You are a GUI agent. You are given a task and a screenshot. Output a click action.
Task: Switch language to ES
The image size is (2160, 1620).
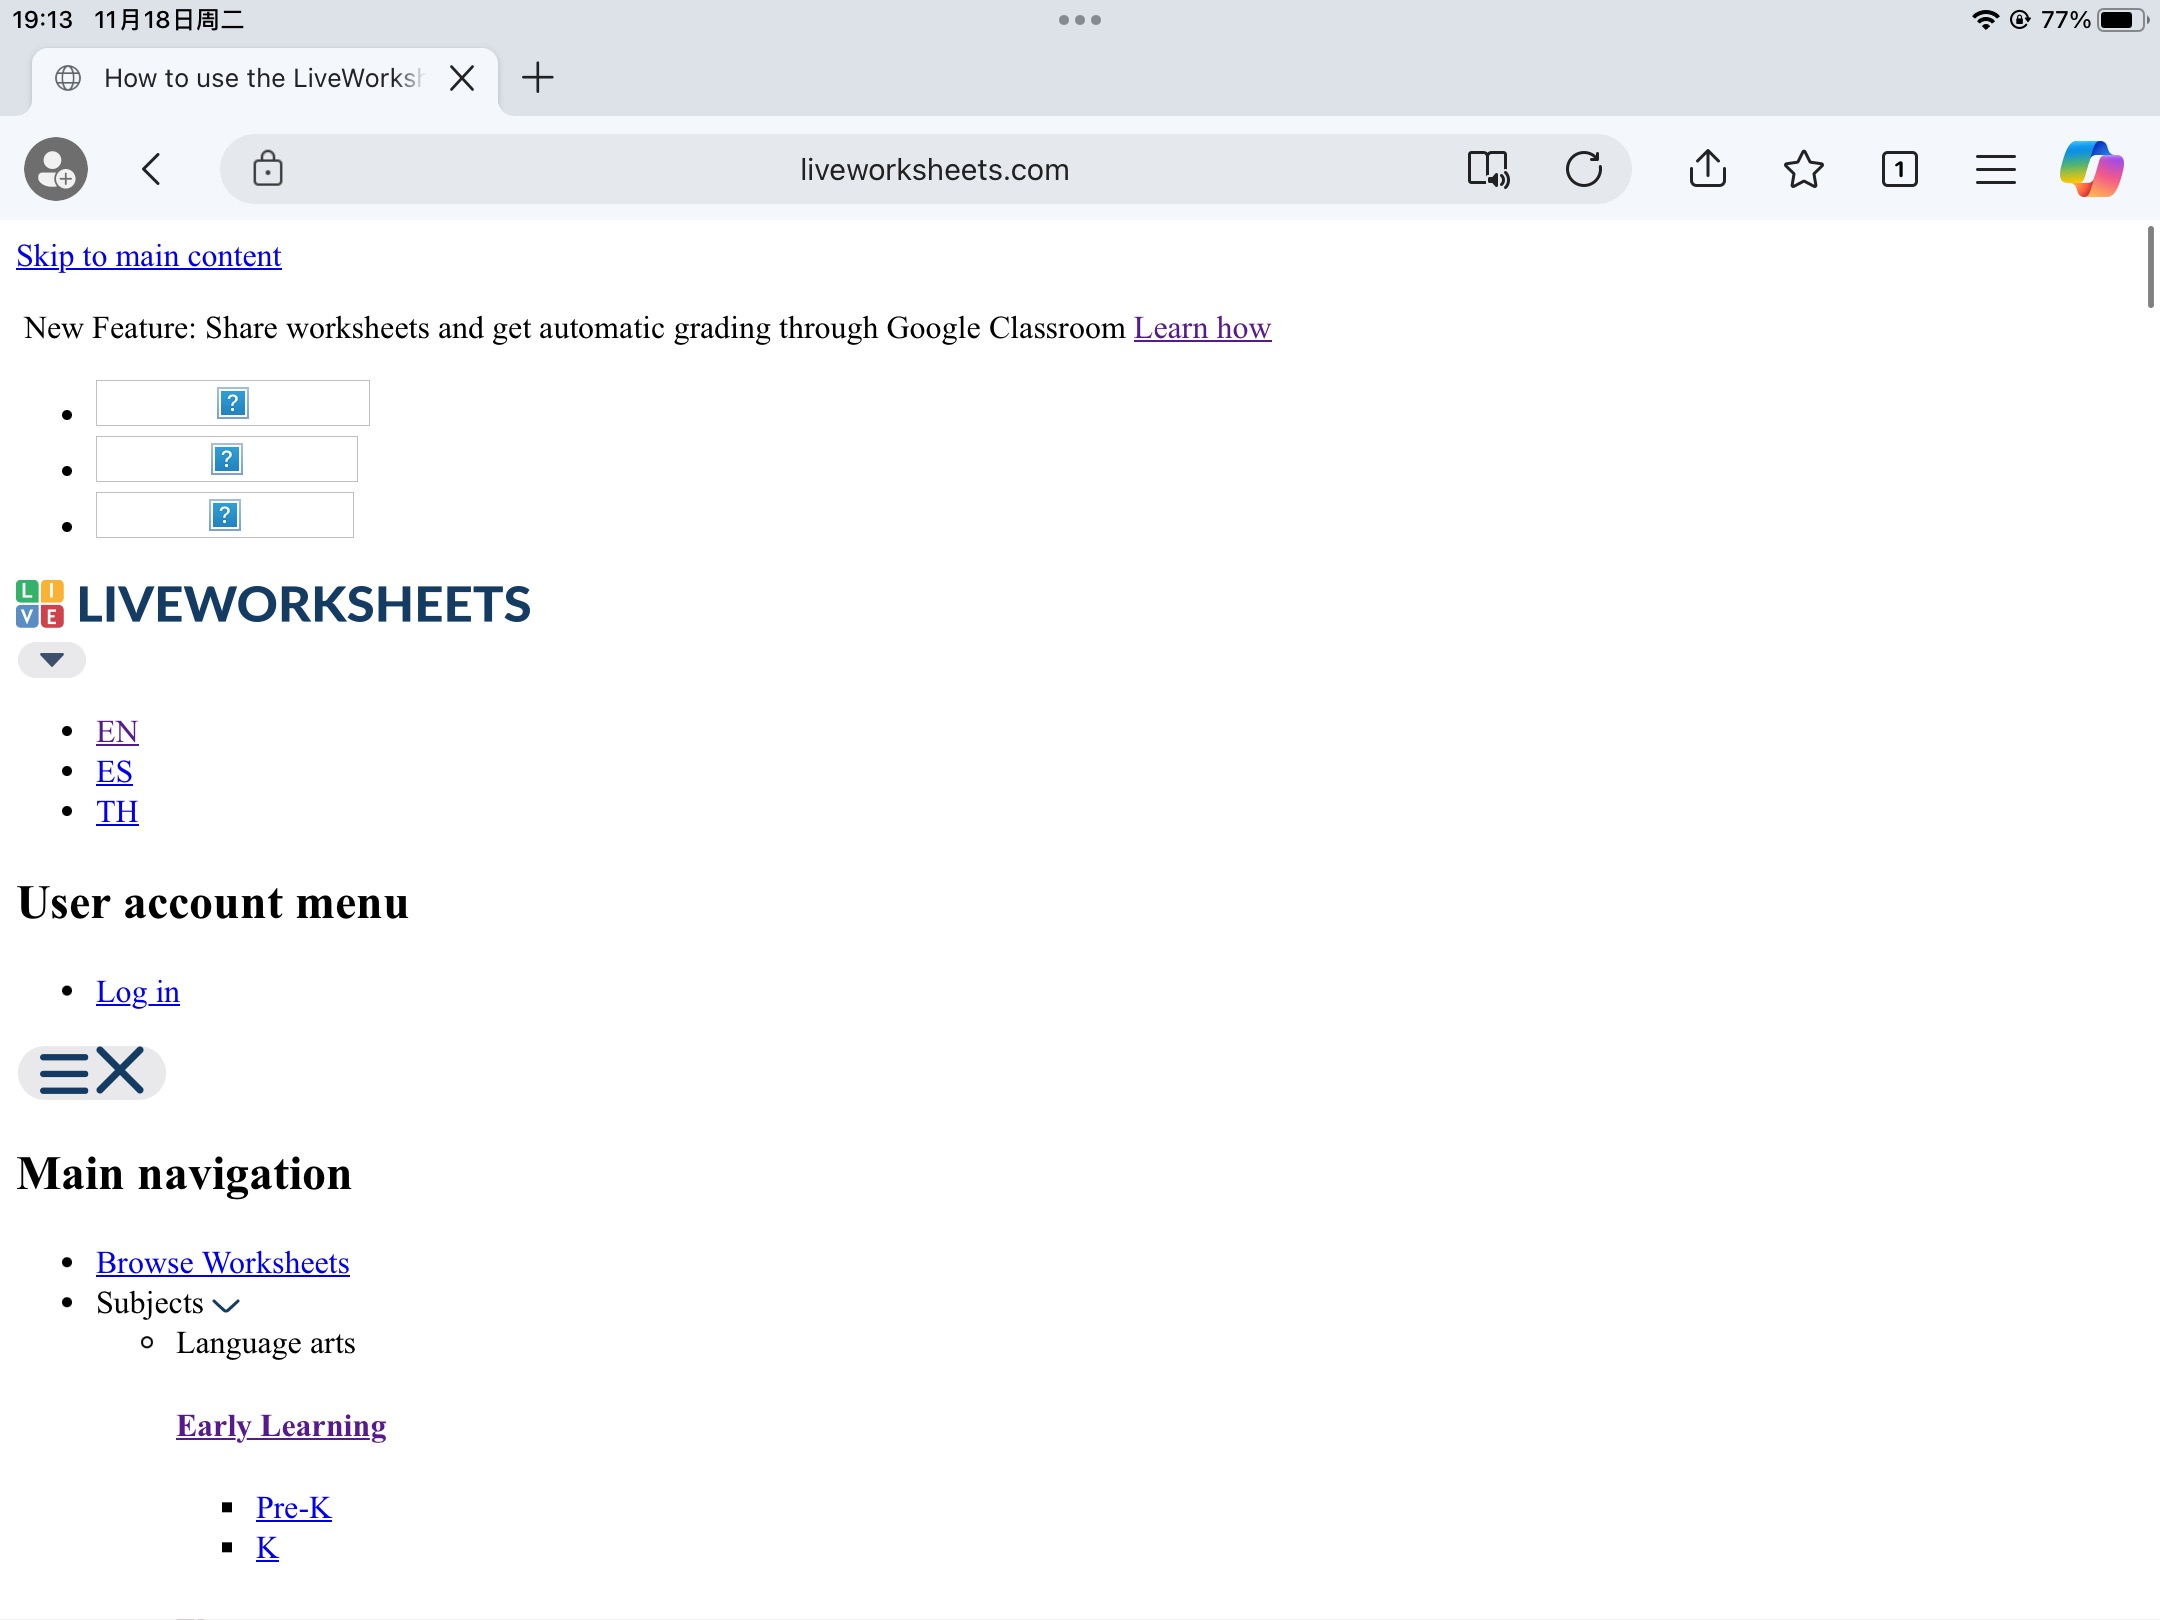coord(114,772)
